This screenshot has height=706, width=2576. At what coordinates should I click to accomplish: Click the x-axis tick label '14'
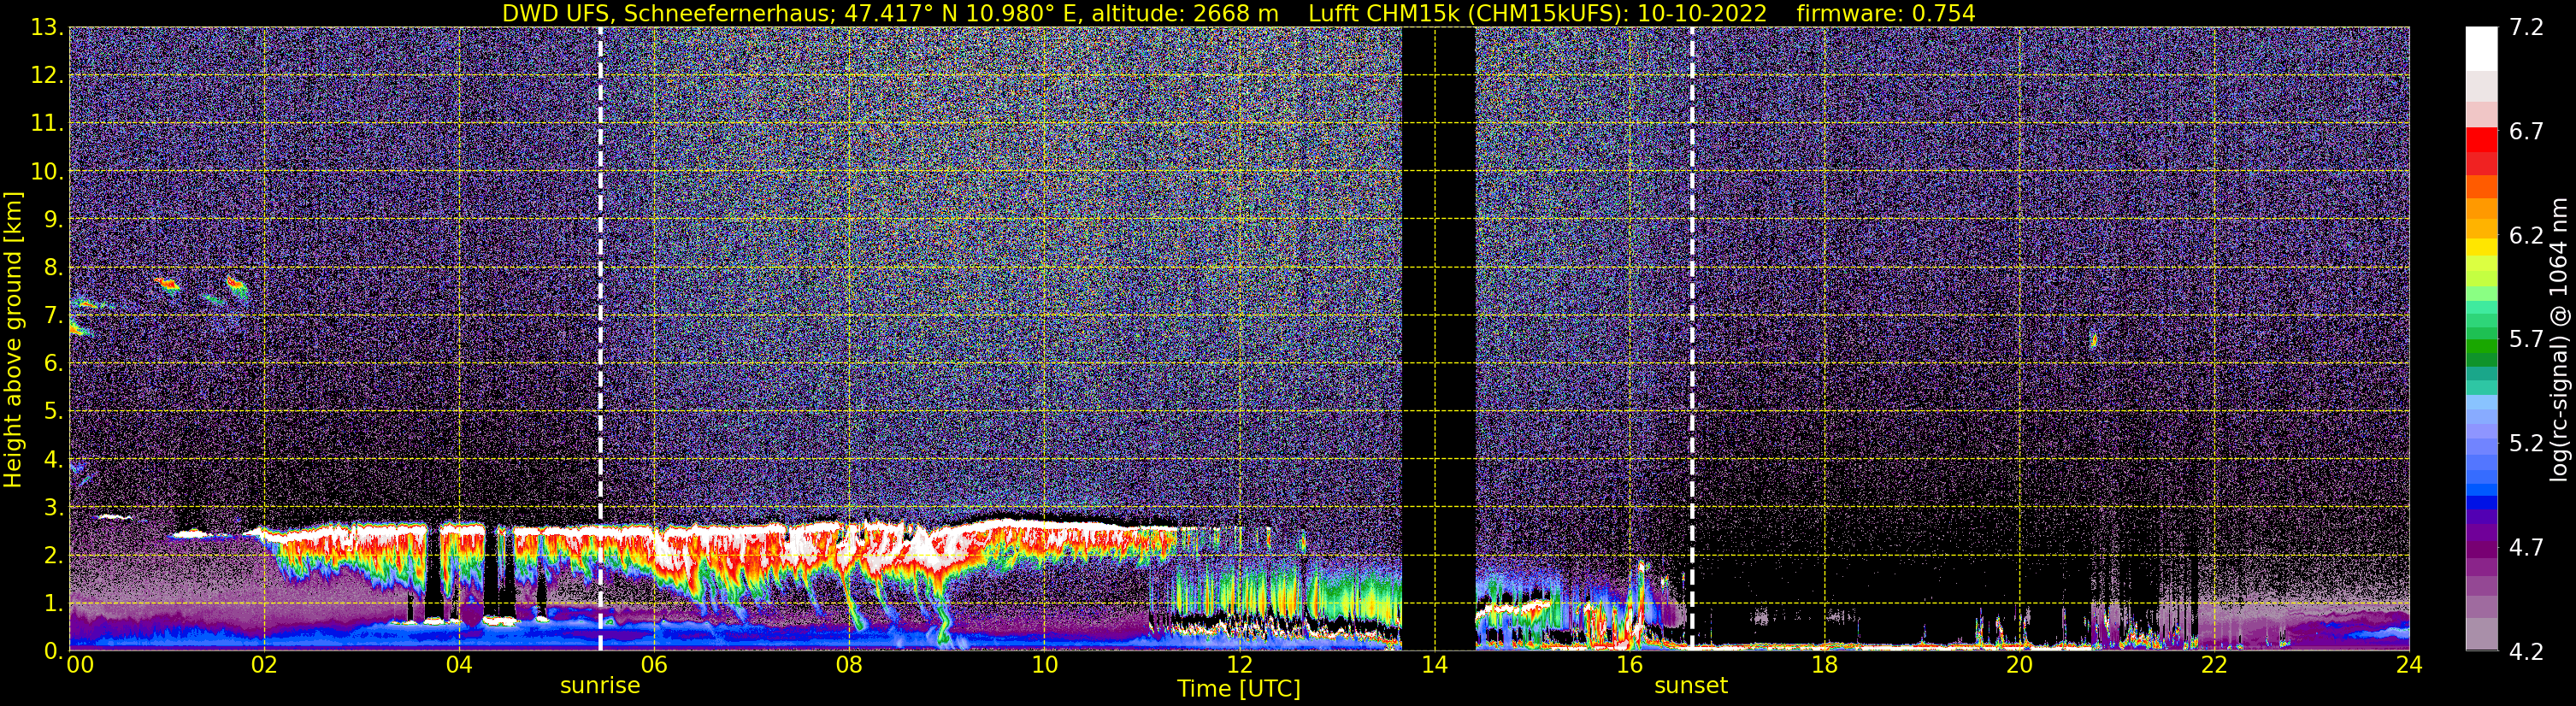tap(1434, 664)
